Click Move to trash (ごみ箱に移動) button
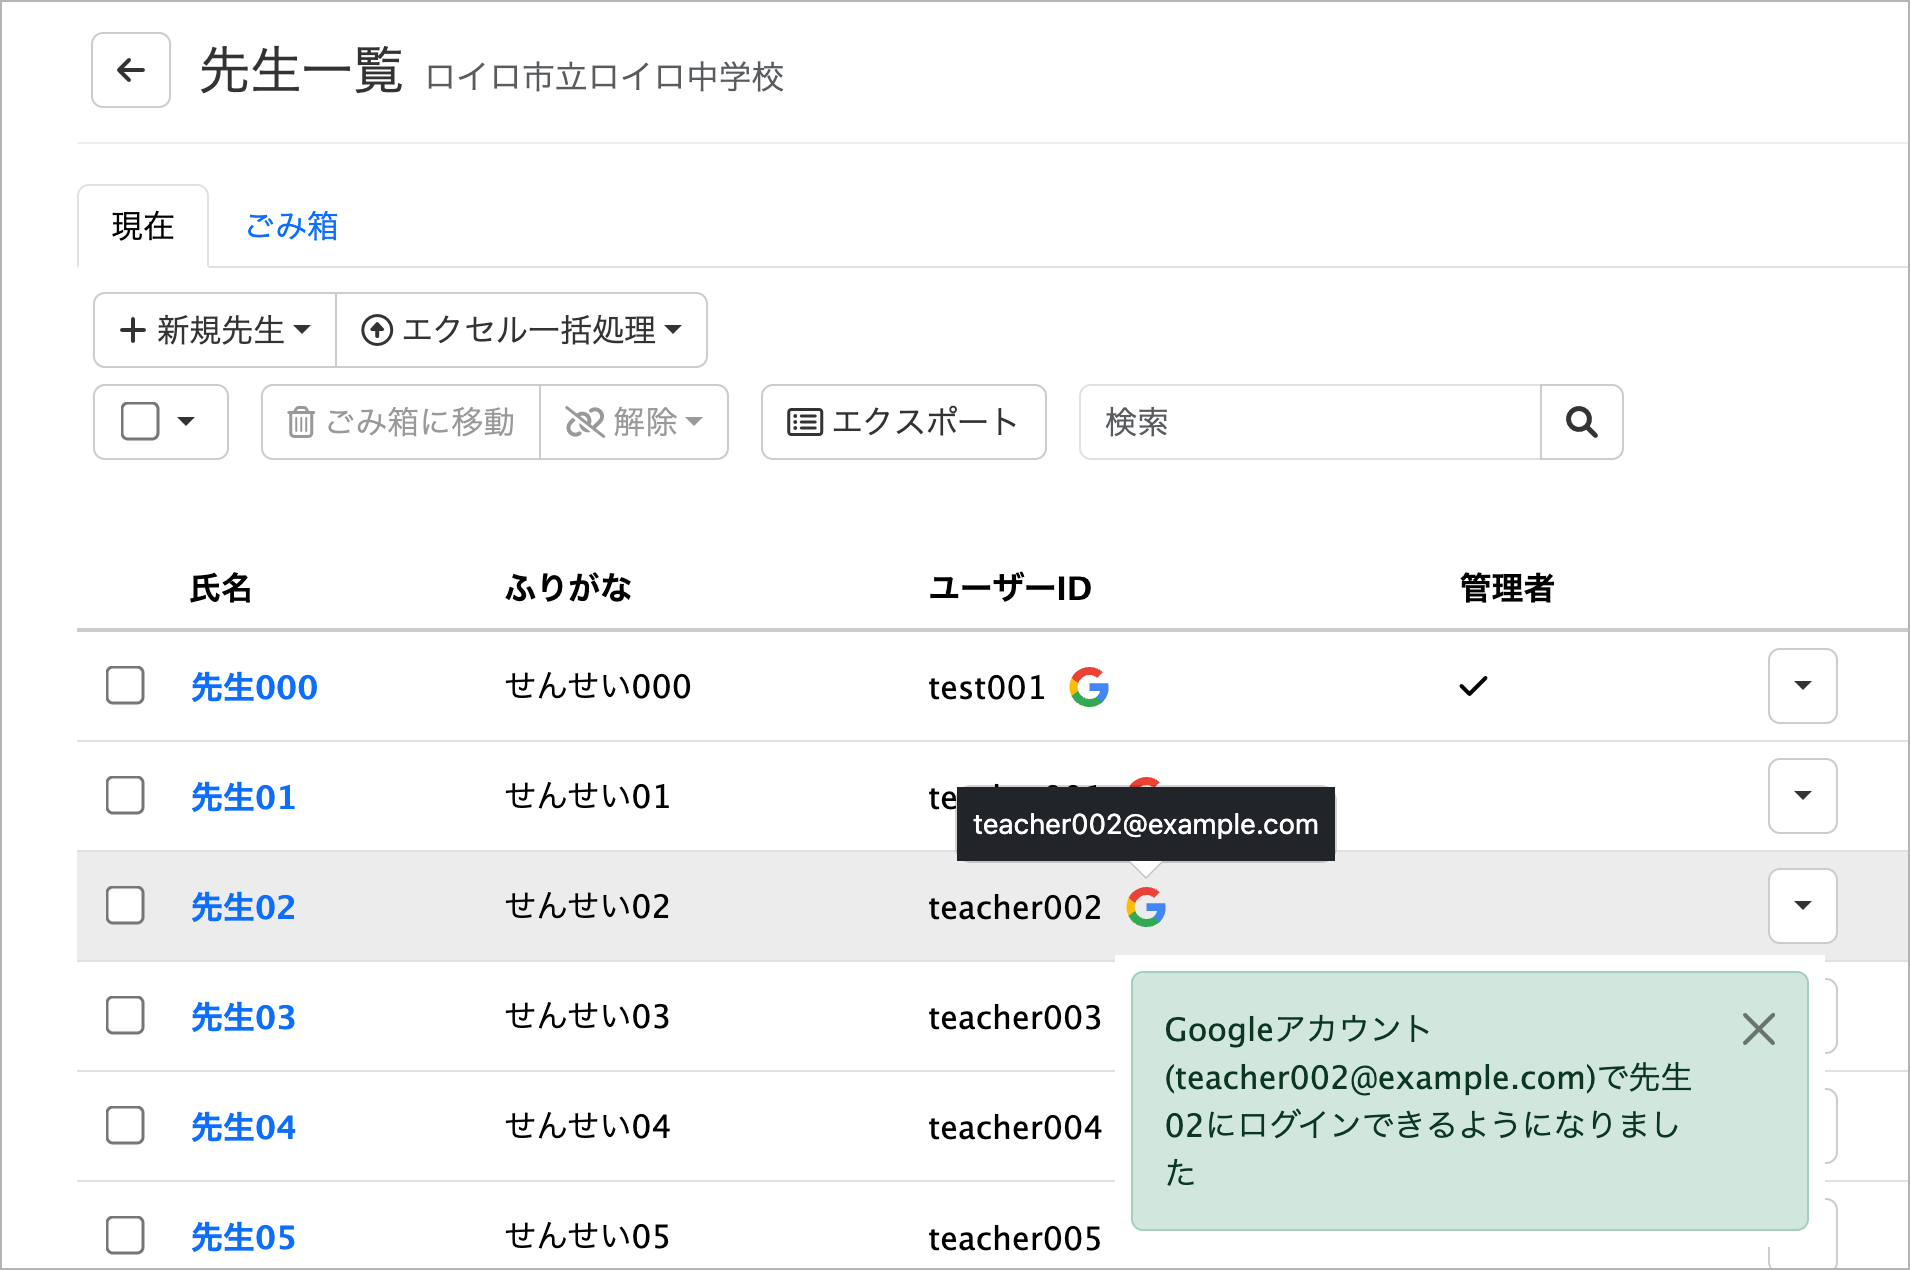 pos(401,422)
